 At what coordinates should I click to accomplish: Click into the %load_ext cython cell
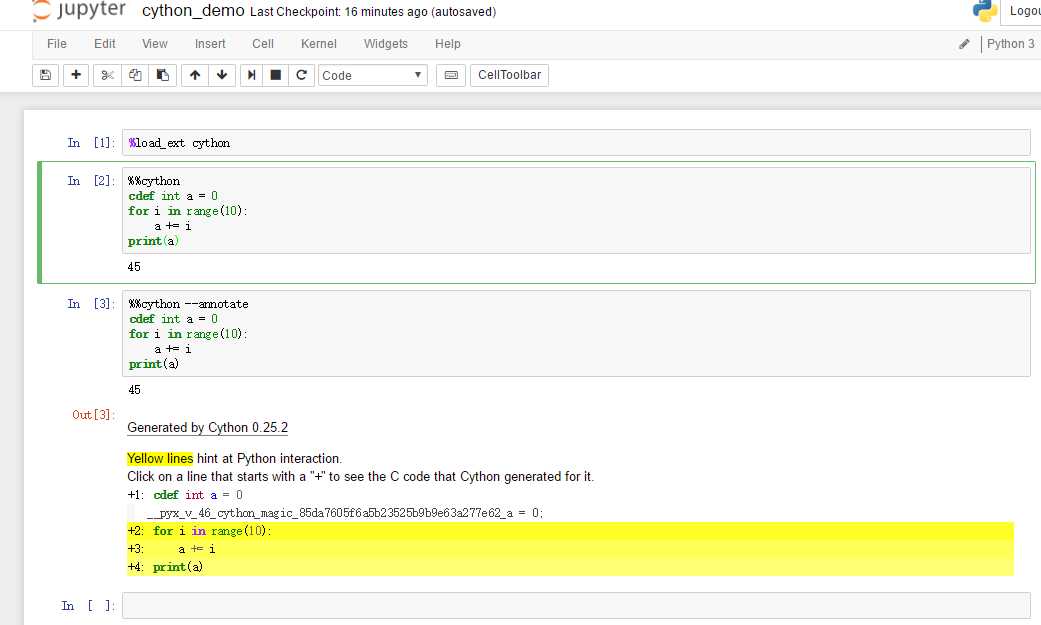point(576,143)
